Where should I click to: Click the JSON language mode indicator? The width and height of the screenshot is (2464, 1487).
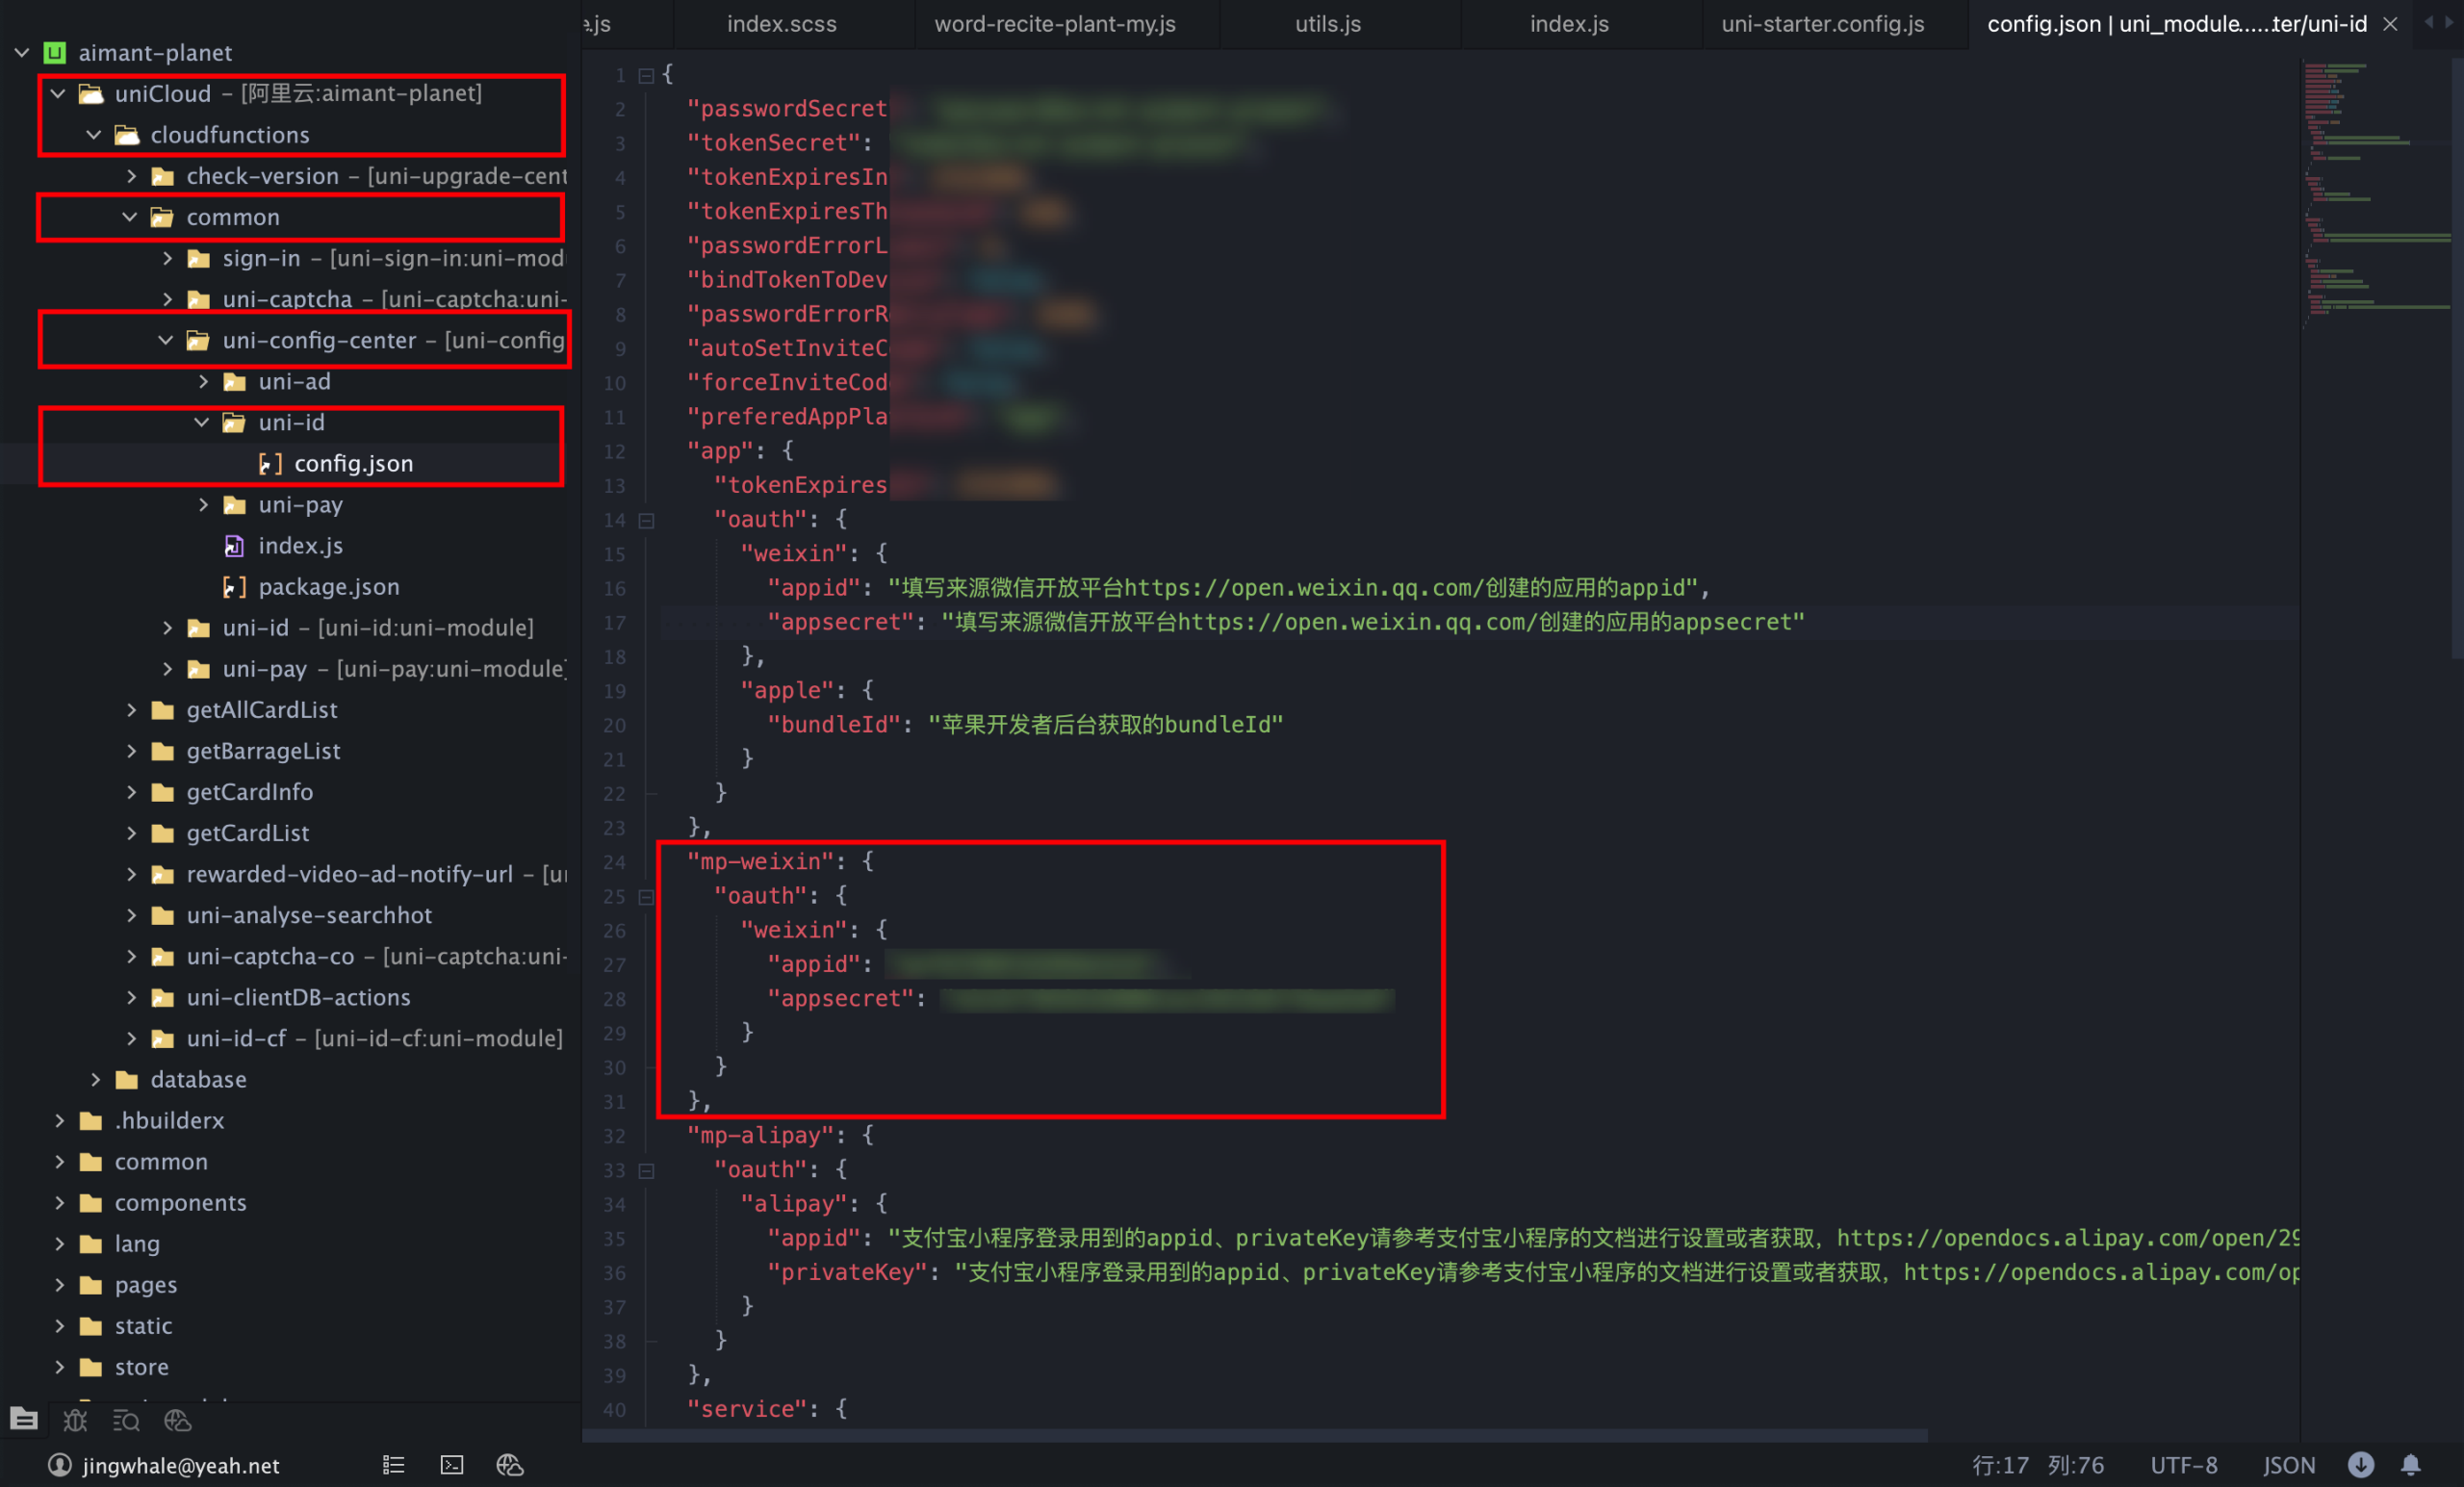[2289, 1465]
